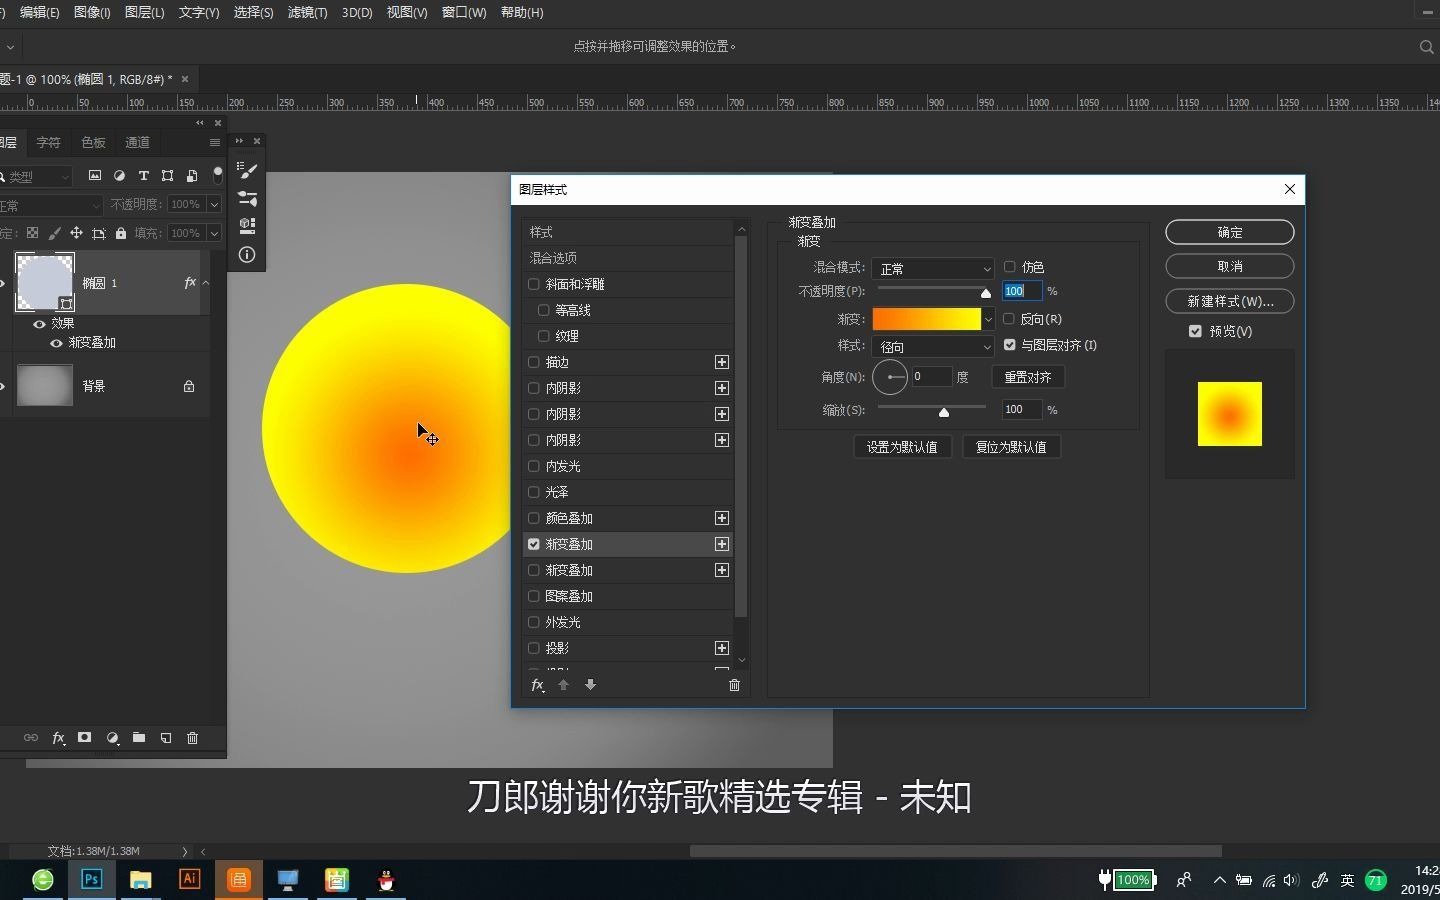Screen dimensions: 1440x900
Task: Filter layers by pixel layer icon
Action: click(x=95, y=176)
